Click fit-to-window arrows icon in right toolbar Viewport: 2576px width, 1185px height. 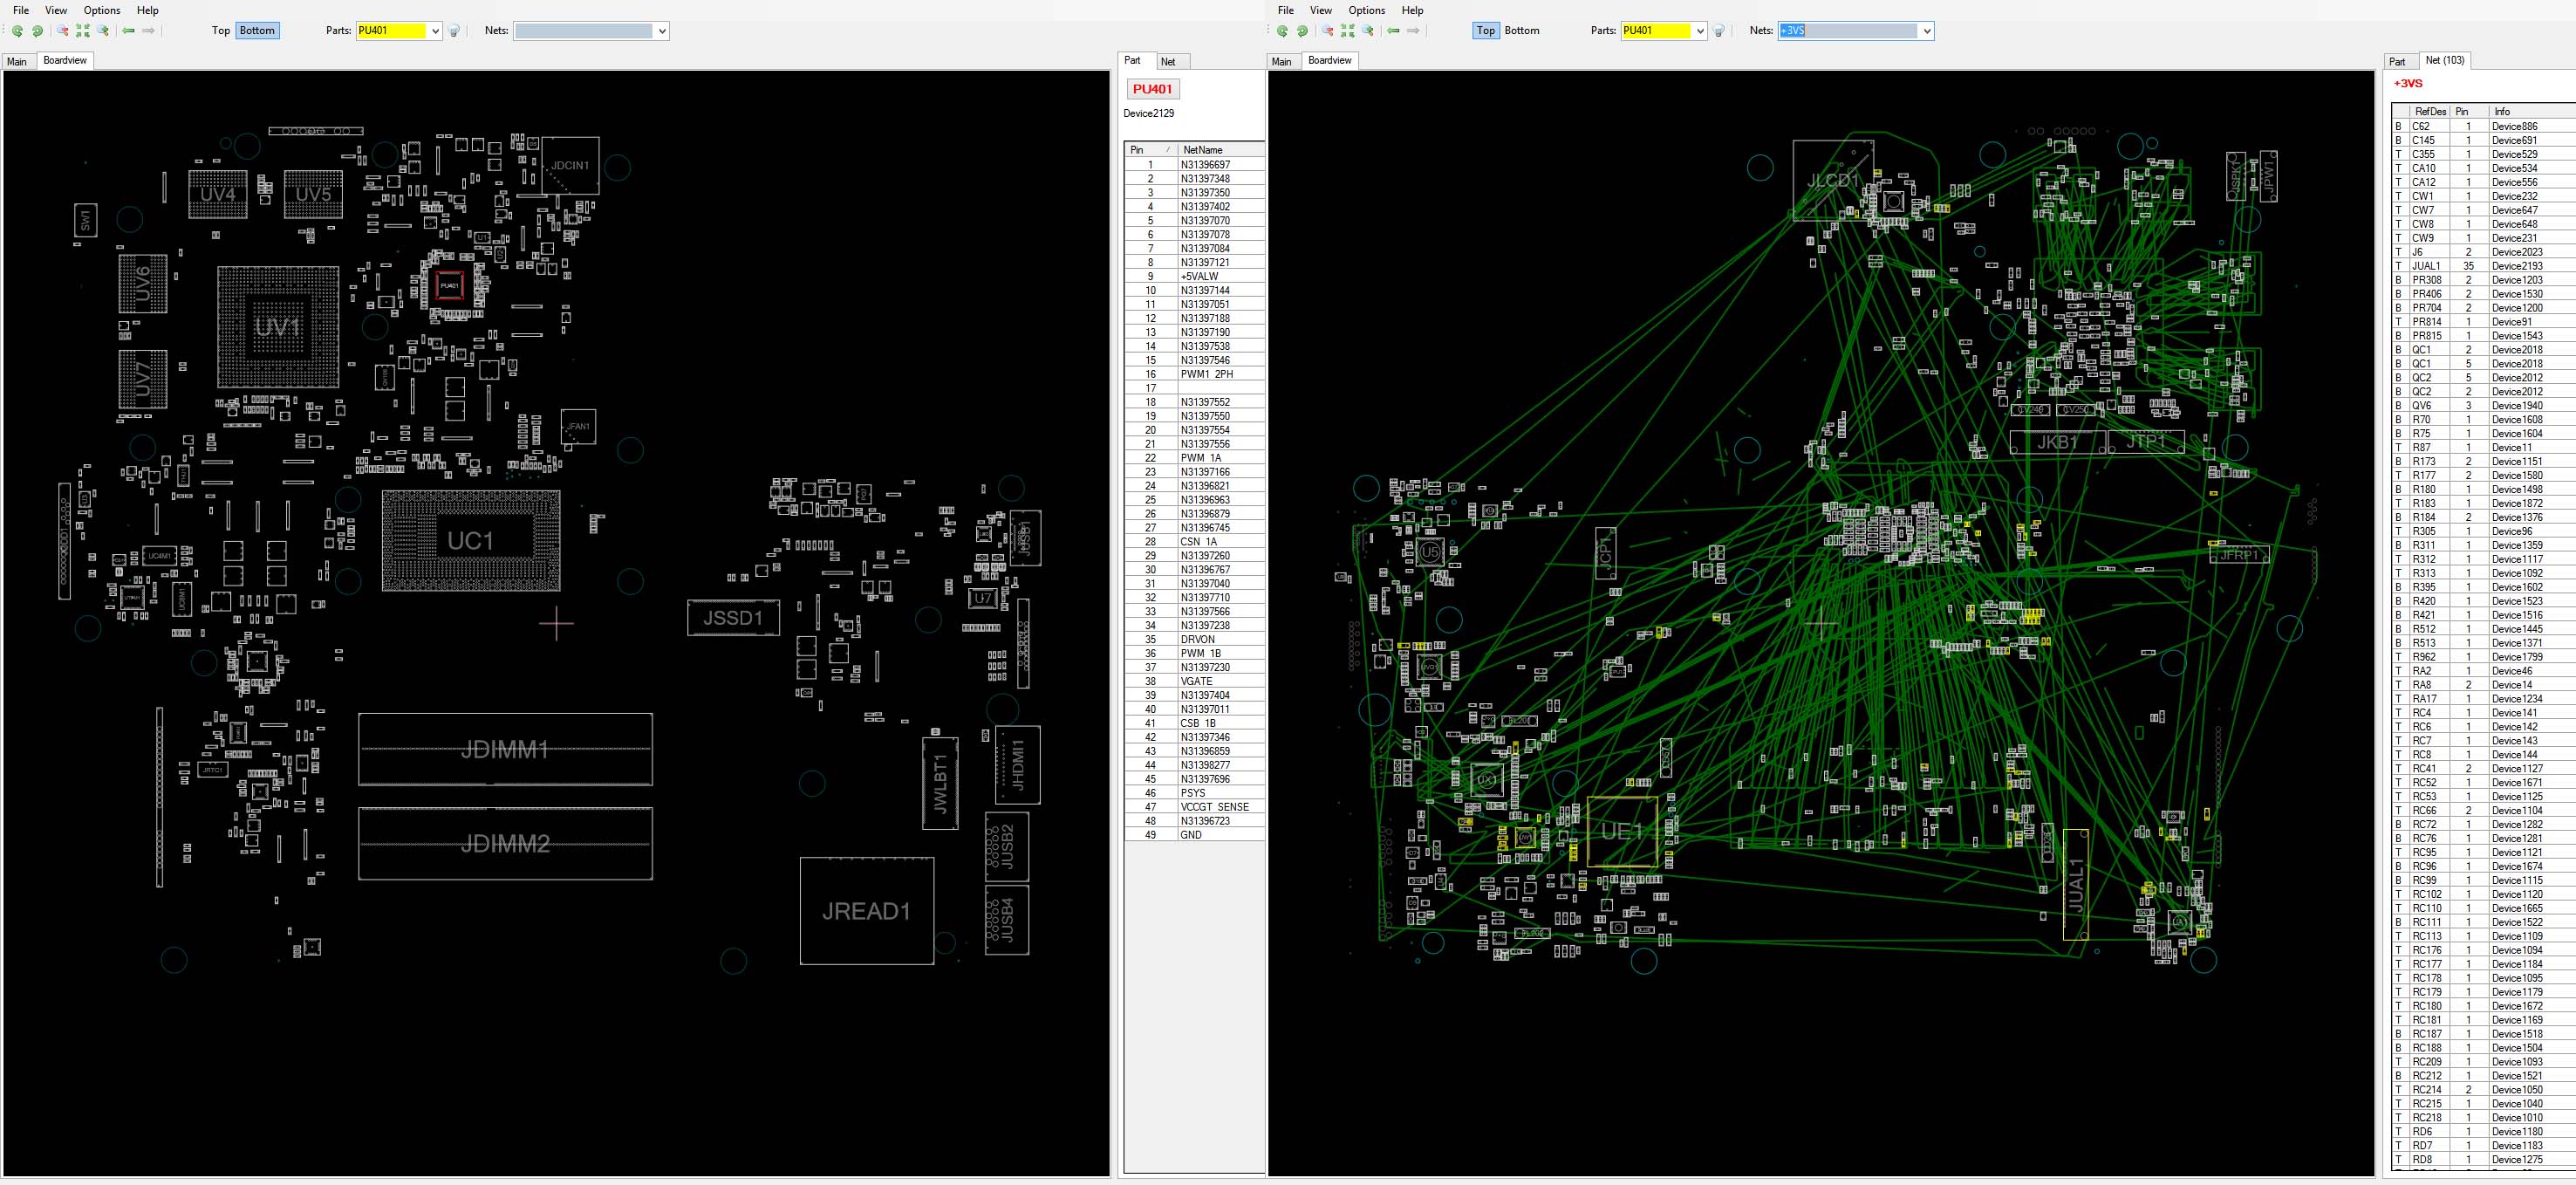point(1348,31)
